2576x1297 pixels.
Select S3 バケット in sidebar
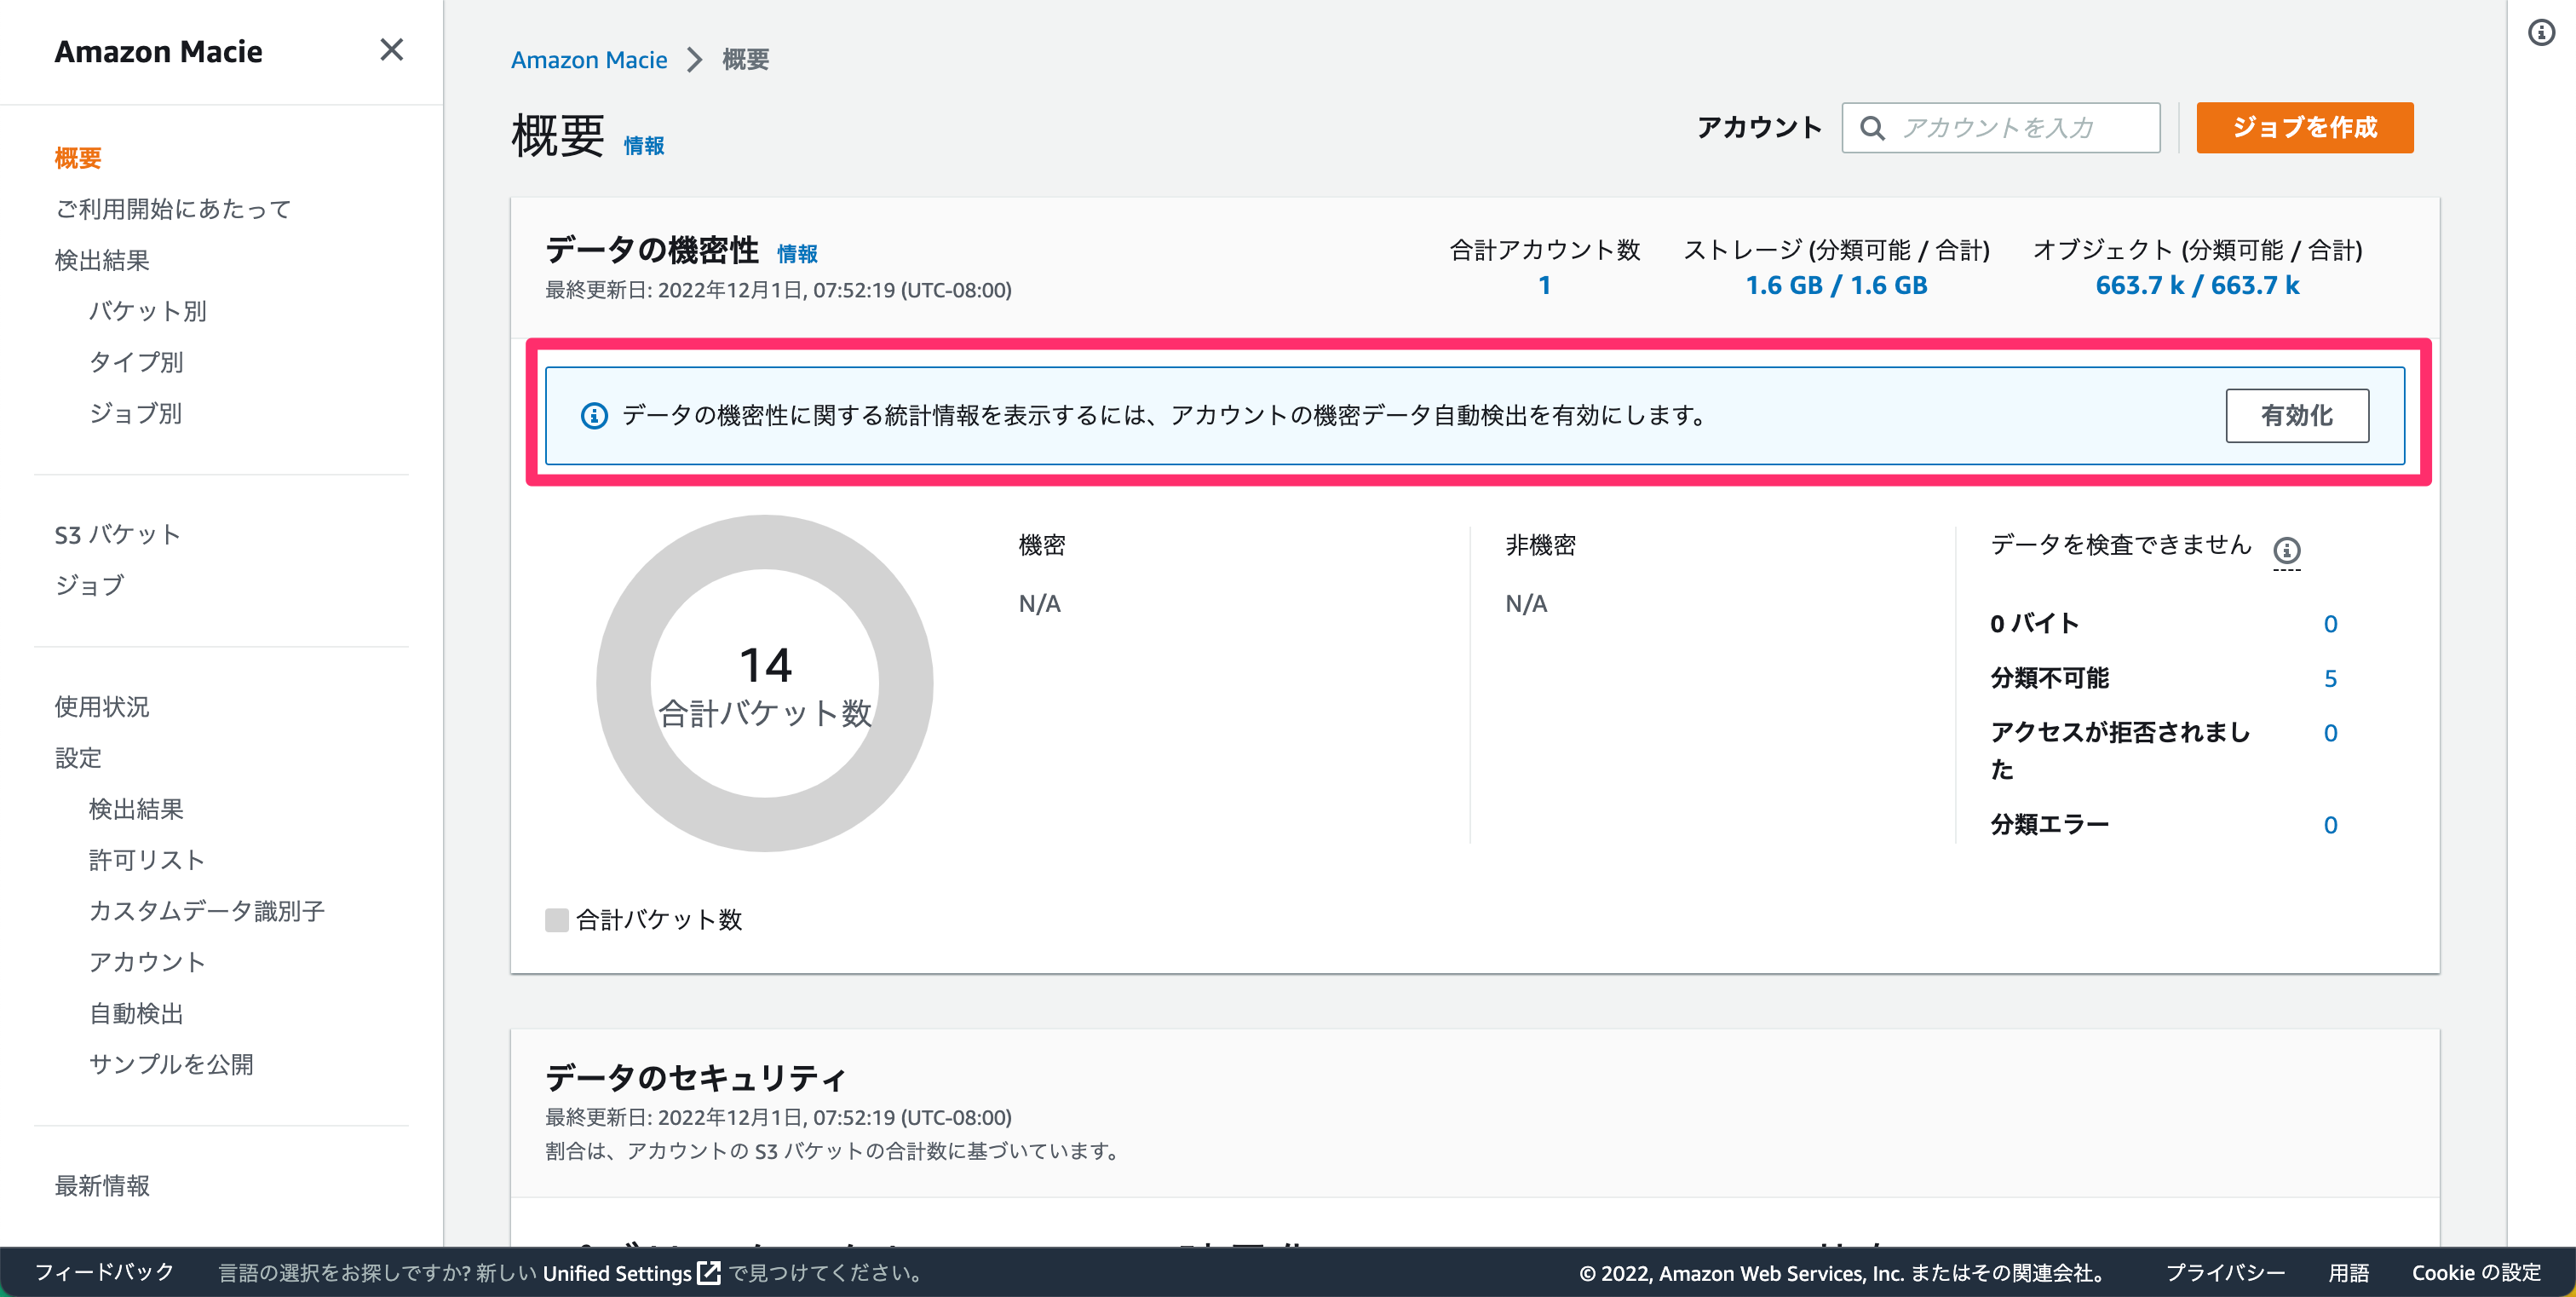(x=118, y=535)
